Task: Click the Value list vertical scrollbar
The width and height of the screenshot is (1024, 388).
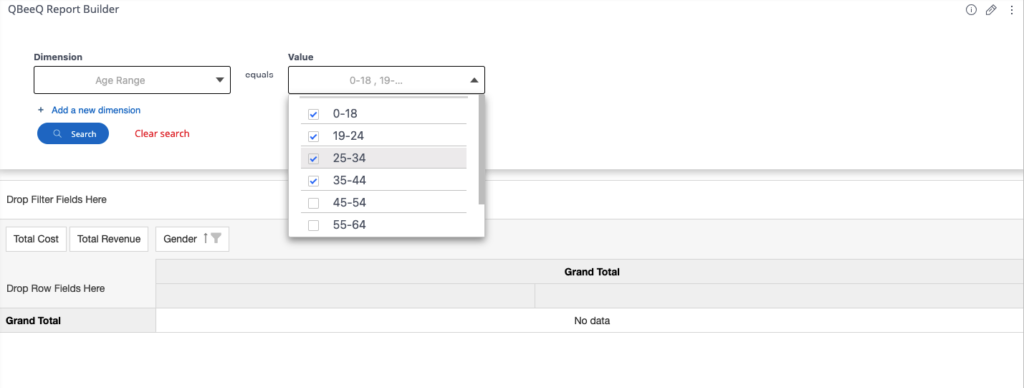Action: (481, 149)
